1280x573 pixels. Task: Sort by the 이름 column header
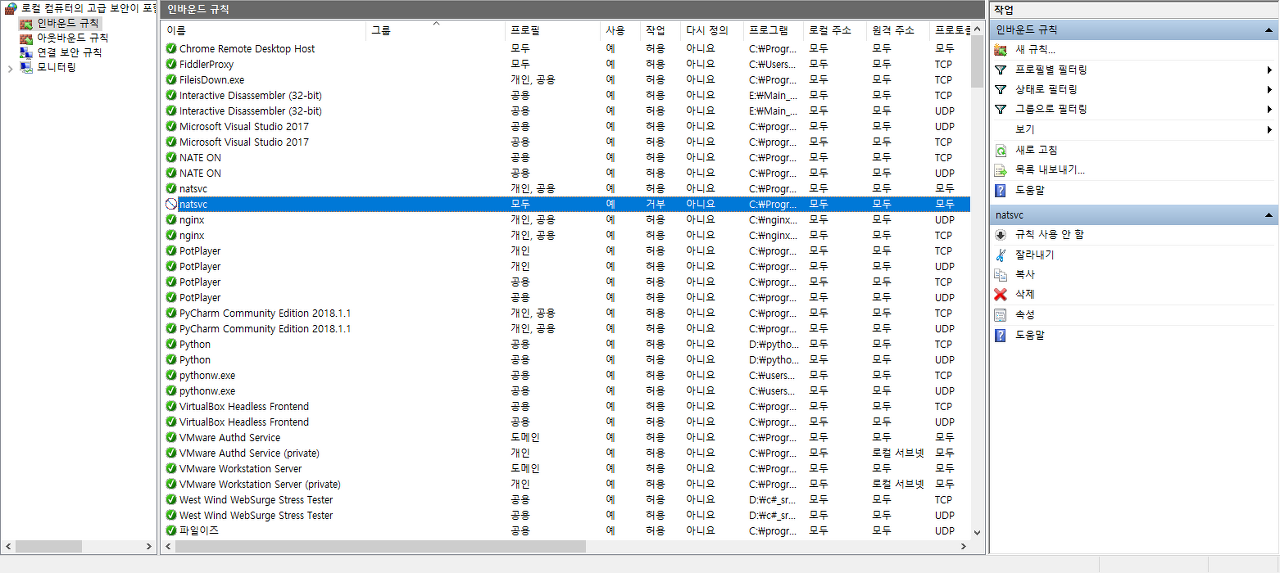(265, 31)
